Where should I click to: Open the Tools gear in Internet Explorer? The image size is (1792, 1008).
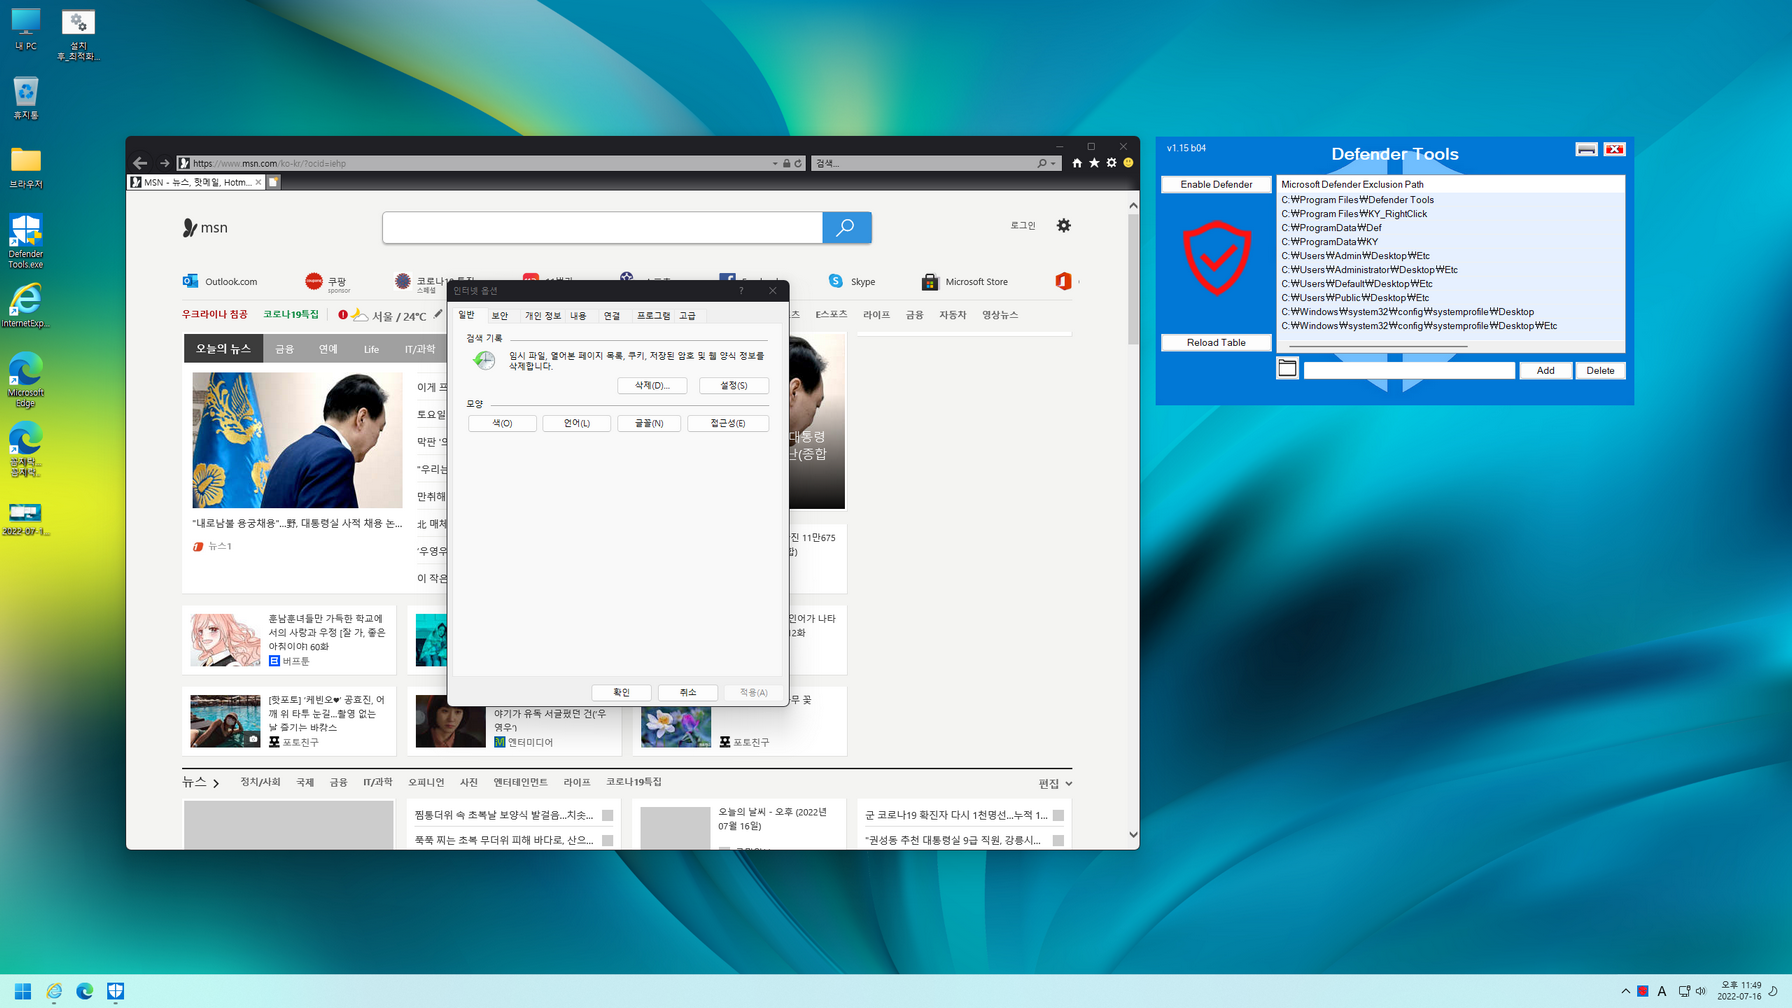[x=1111, y=163]
